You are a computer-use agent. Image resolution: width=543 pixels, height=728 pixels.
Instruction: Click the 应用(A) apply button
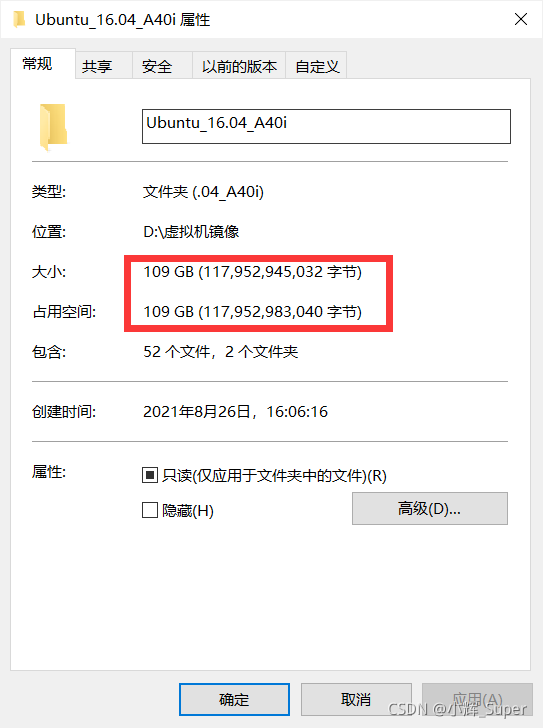pos(477,699)
